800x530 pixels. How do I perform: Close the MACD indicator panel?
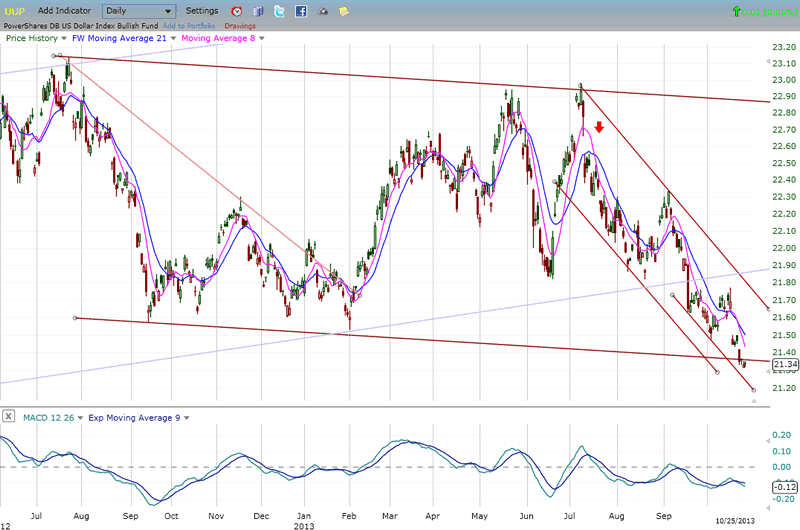(x=8, y=417)
